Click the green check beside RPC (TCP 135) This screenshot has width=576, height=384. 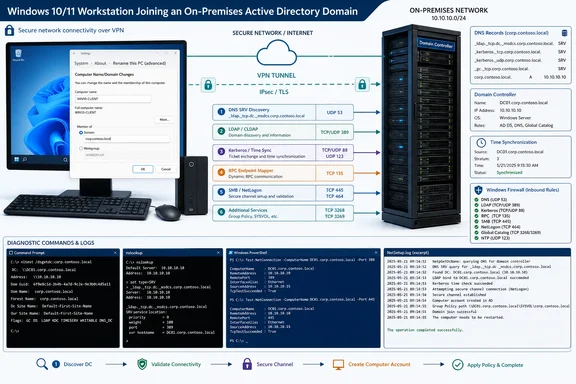click(476, 216)
